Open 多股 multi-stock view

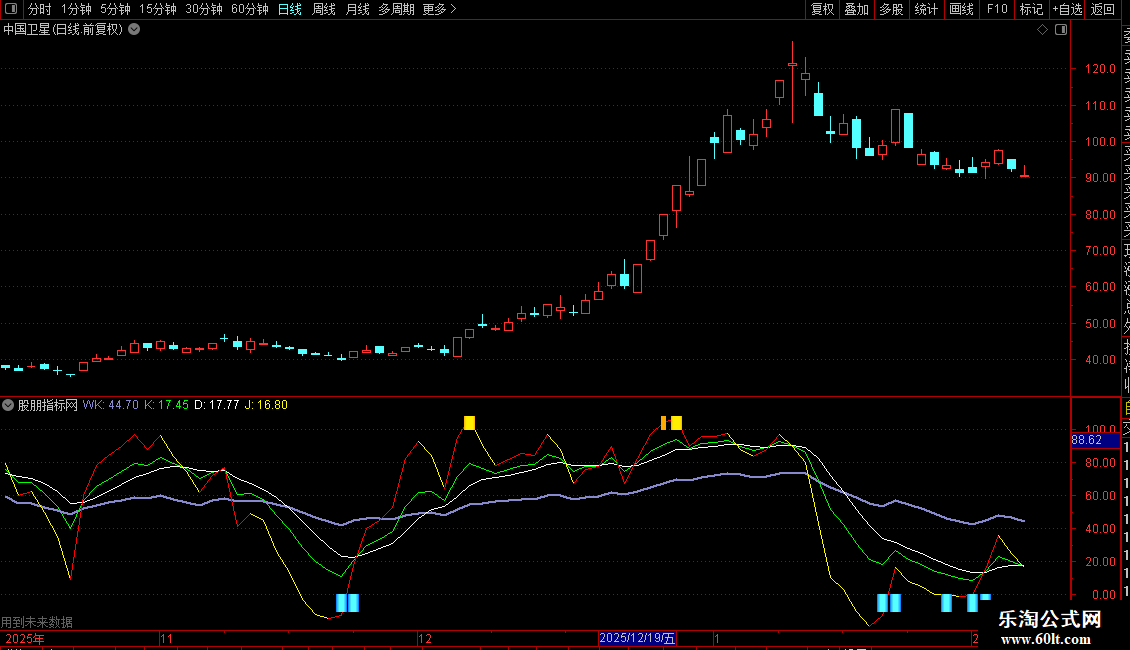(891, 9)
